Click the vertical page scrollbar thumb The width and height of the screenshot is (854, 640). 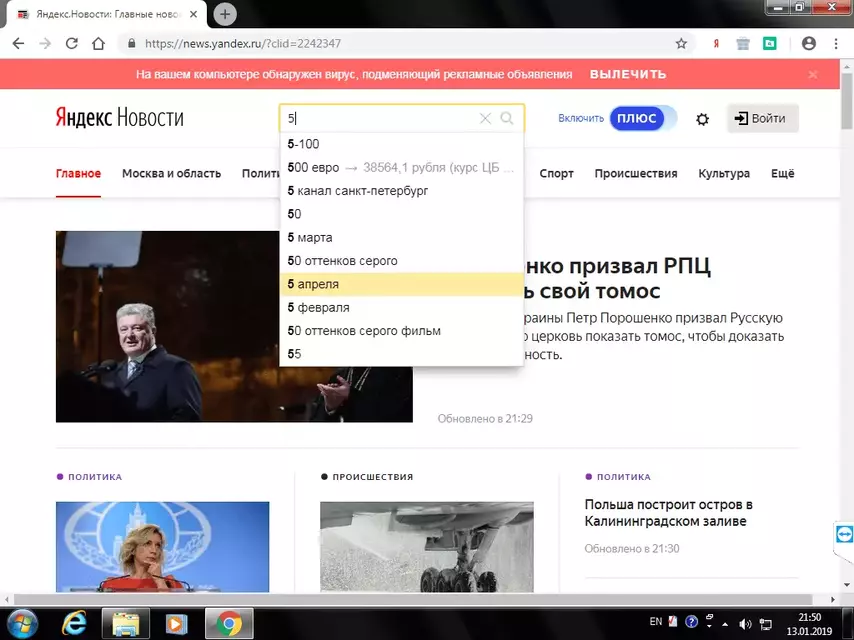[x=847, y=101]
